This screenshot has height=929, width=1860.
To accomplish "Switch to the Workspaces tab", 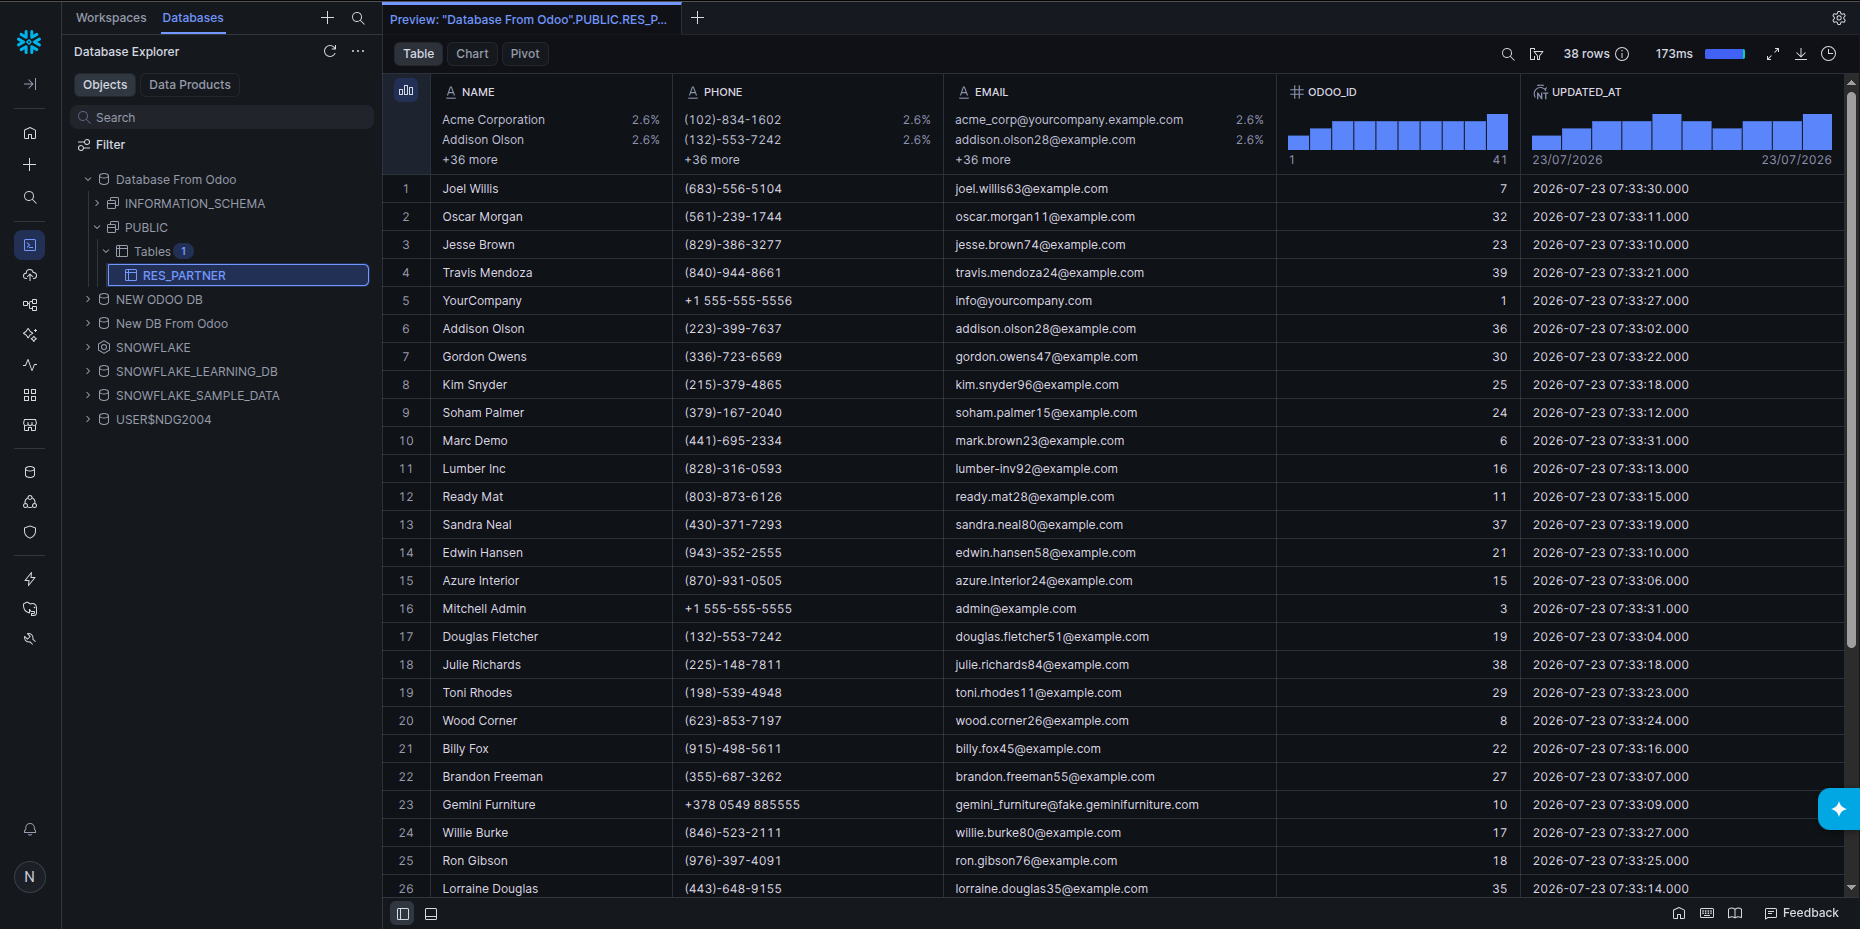I will [111, 18].
